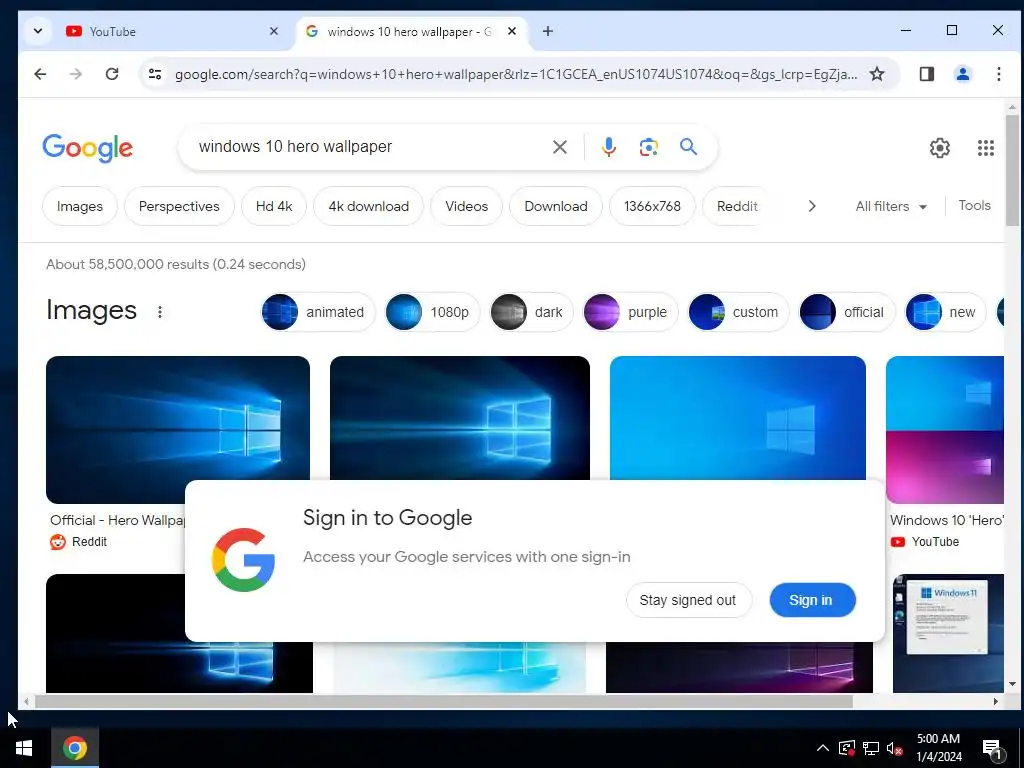Image resolution: width=1024 pixels, height=768 pixels.
Task: Select the Videos filter chip
Action: coord(466,206)
